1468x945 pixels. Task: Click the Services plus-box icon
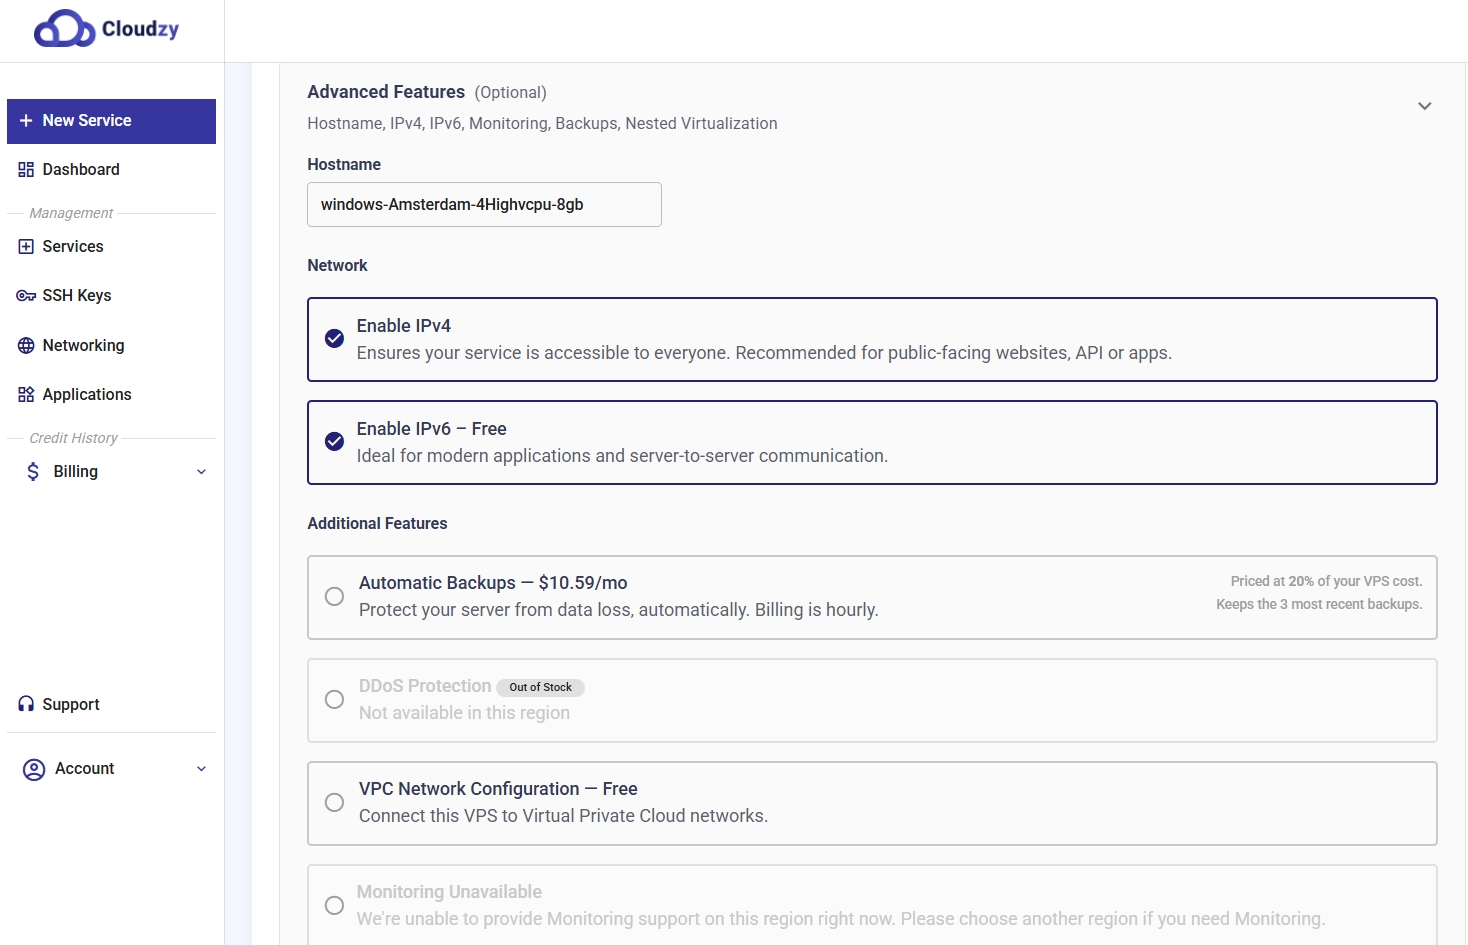pyautogui.click(x=26, y=247)
